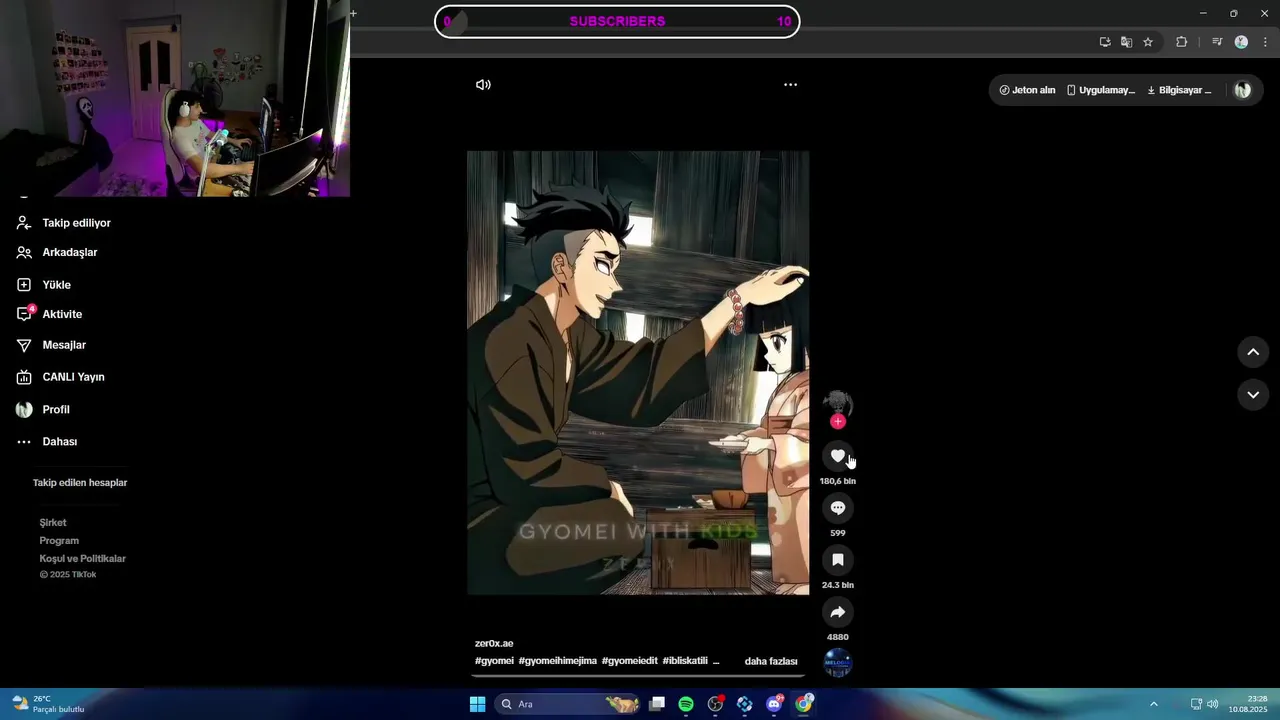Mute the TikTok video sound

click(483, 85)
